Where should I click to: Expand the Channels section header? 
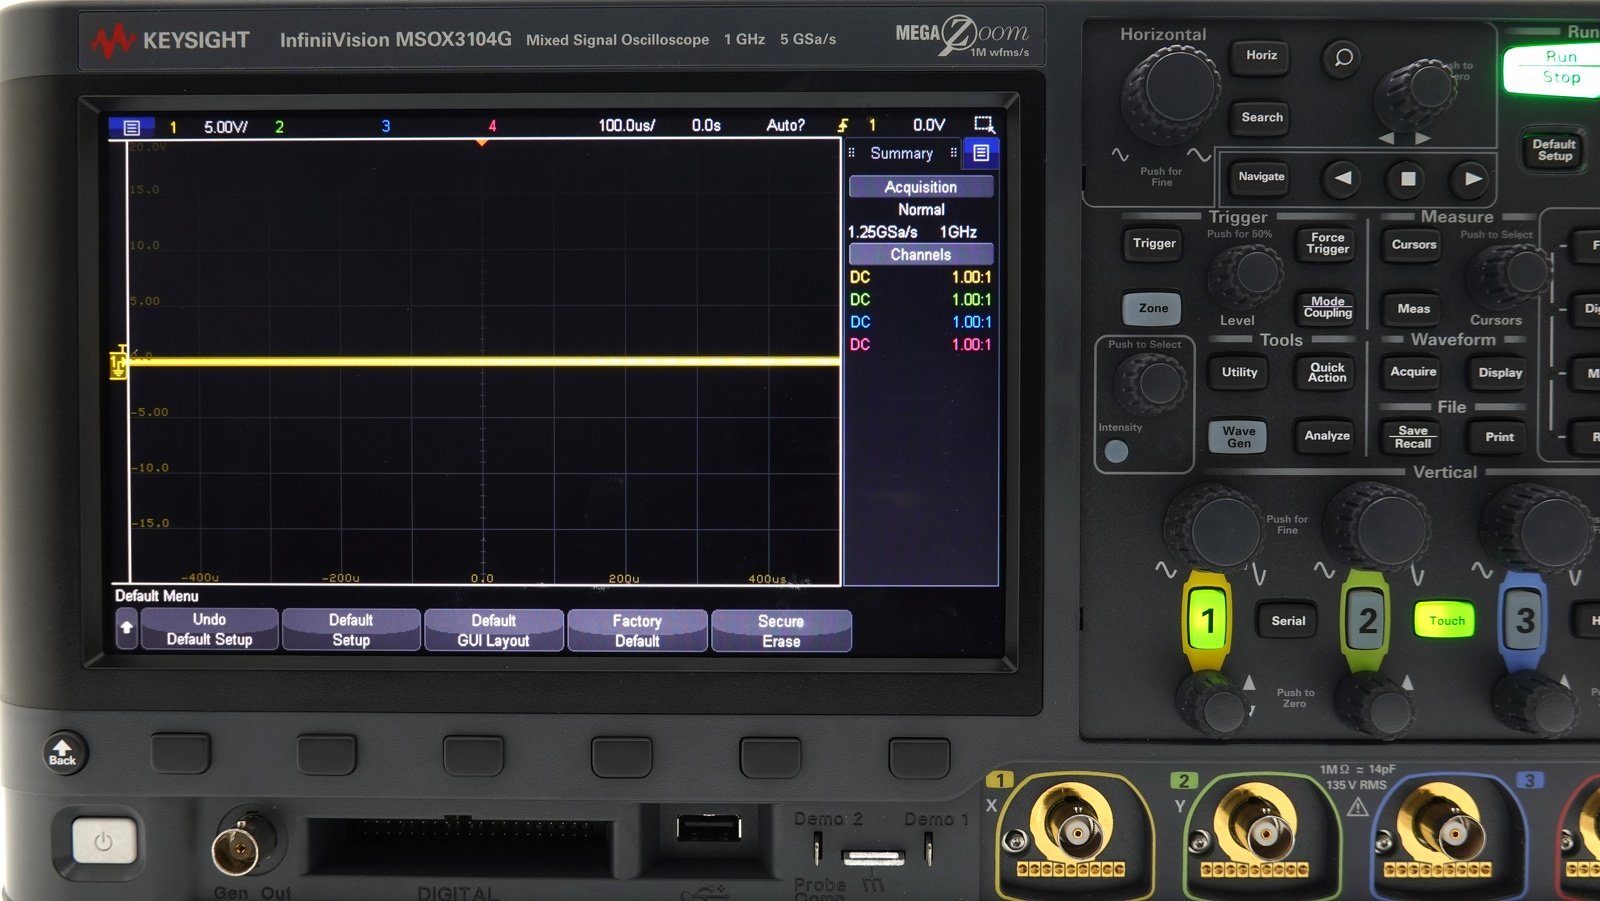pyautogui.click(x=921, y=254)
